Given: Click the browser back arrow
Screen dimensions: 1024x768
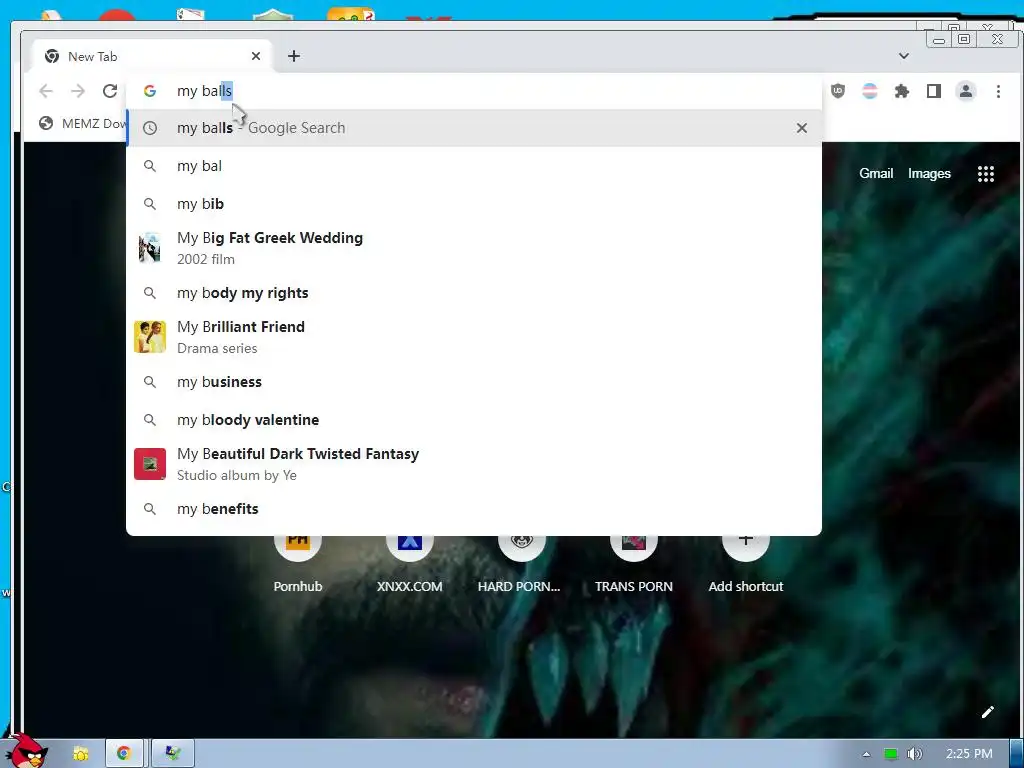Looking at the screenshot, I should click(46, 91).
